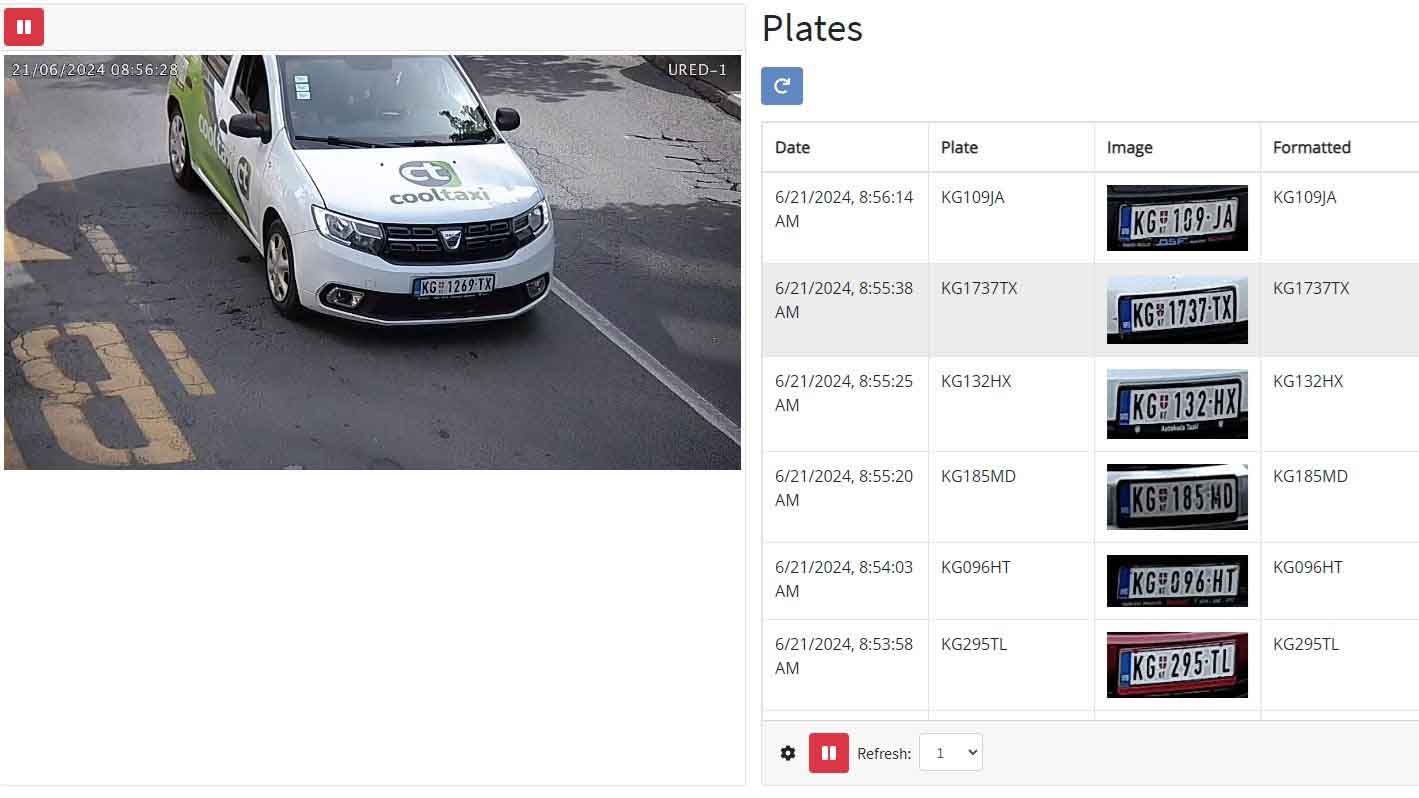Open the KG185MD plate thumbnail image
The width and height of the screenshot is (1419, 798).
click(1177, 497)
